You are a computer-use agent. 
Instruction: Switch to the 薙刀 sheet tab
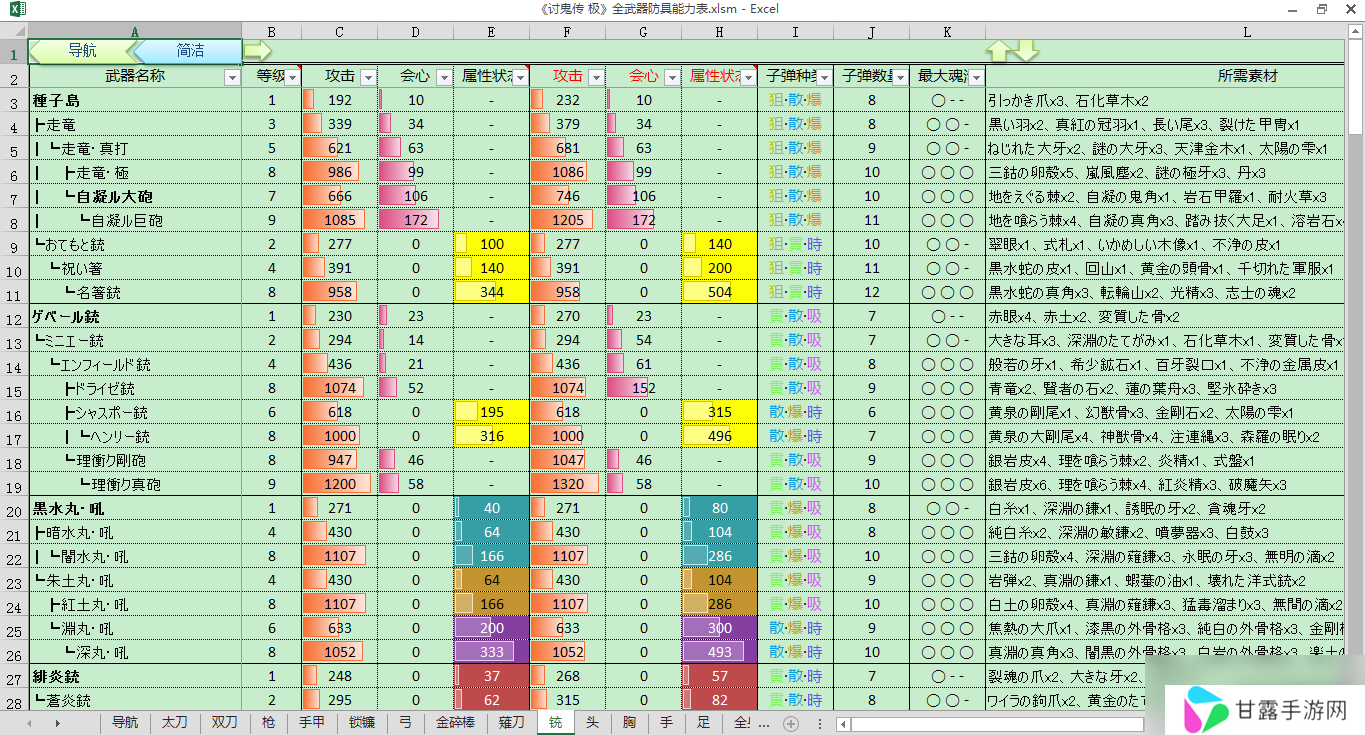[x=511, y=722]
